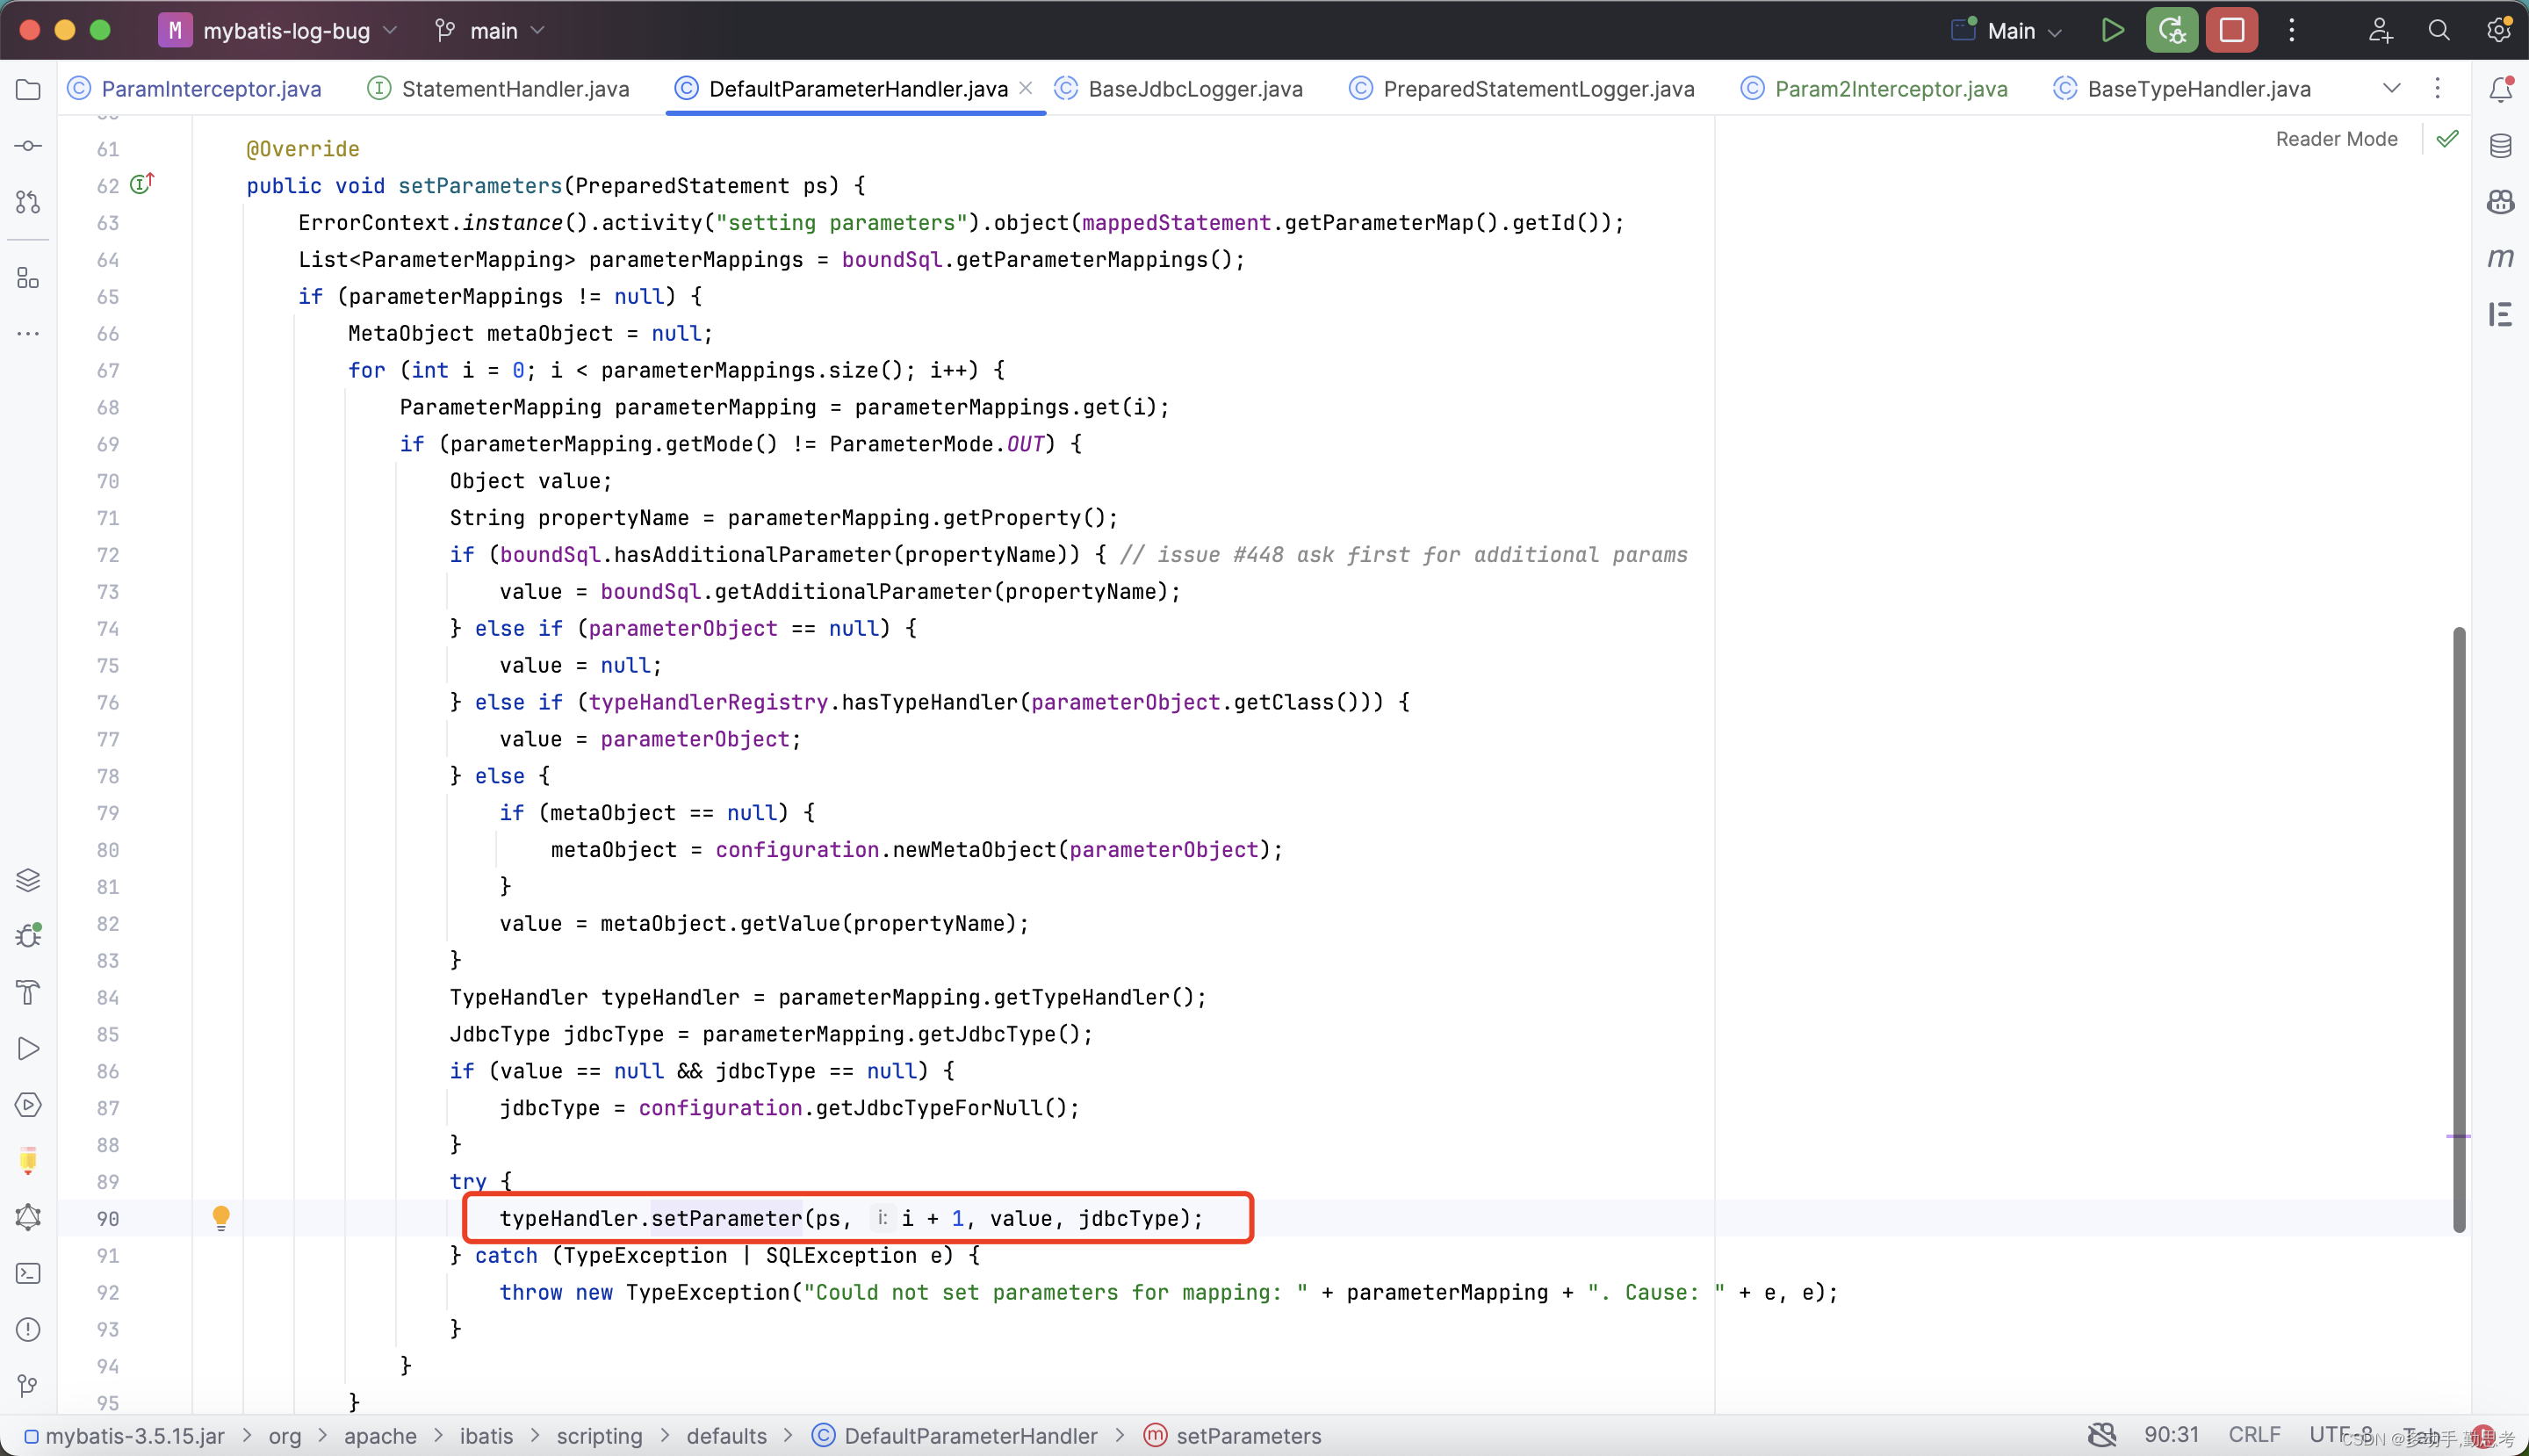This screenshot has height=1456, width=2529.
Task: Click the yellow intention bulb on line 90
Action: coord(221,1217)
